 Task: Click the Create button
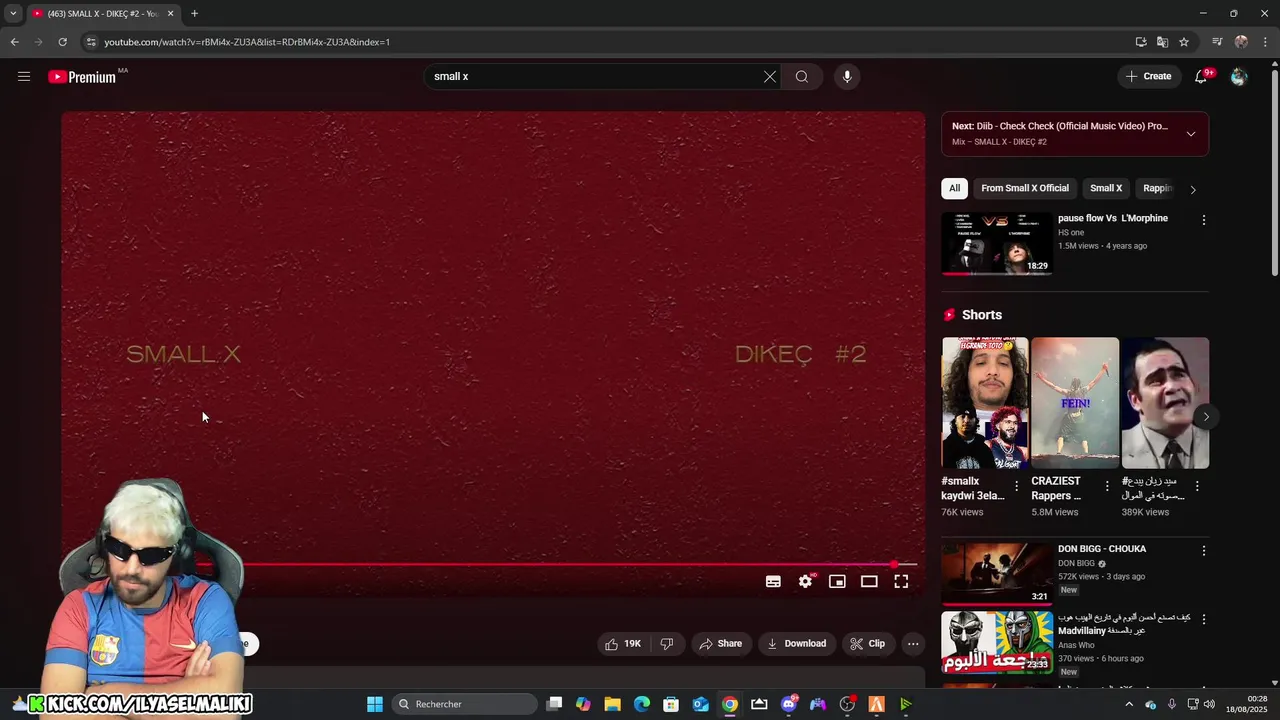(1148, 76)
